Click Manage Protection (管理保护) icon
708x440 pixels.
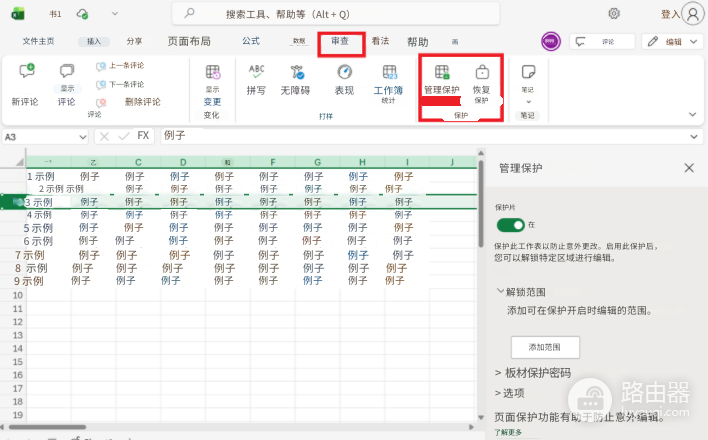442,72
